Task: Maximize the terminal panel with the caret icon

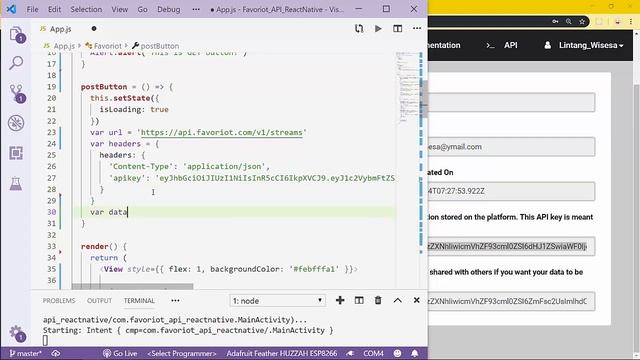Action: tap(398, 300)
